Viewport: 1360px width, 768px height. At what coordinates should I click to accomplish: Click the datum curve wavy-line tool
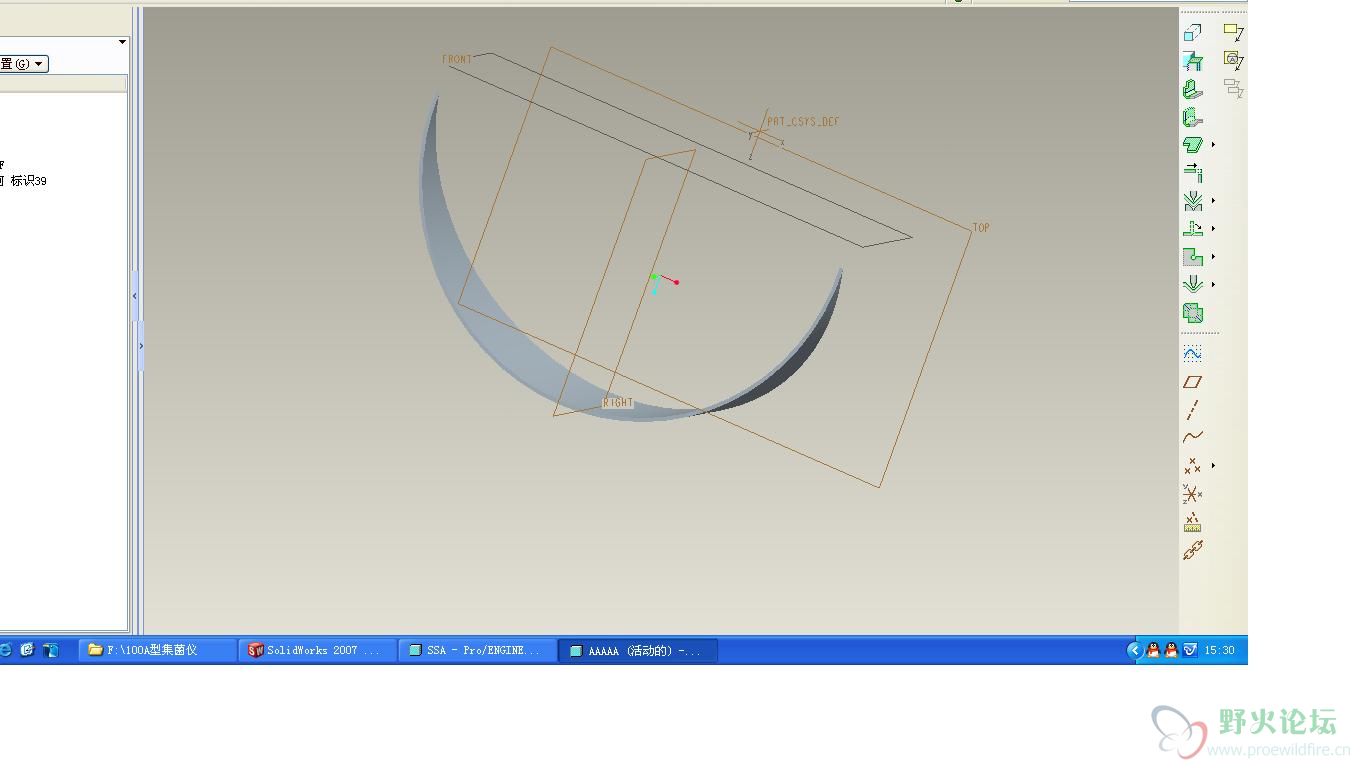(1192, 437)
